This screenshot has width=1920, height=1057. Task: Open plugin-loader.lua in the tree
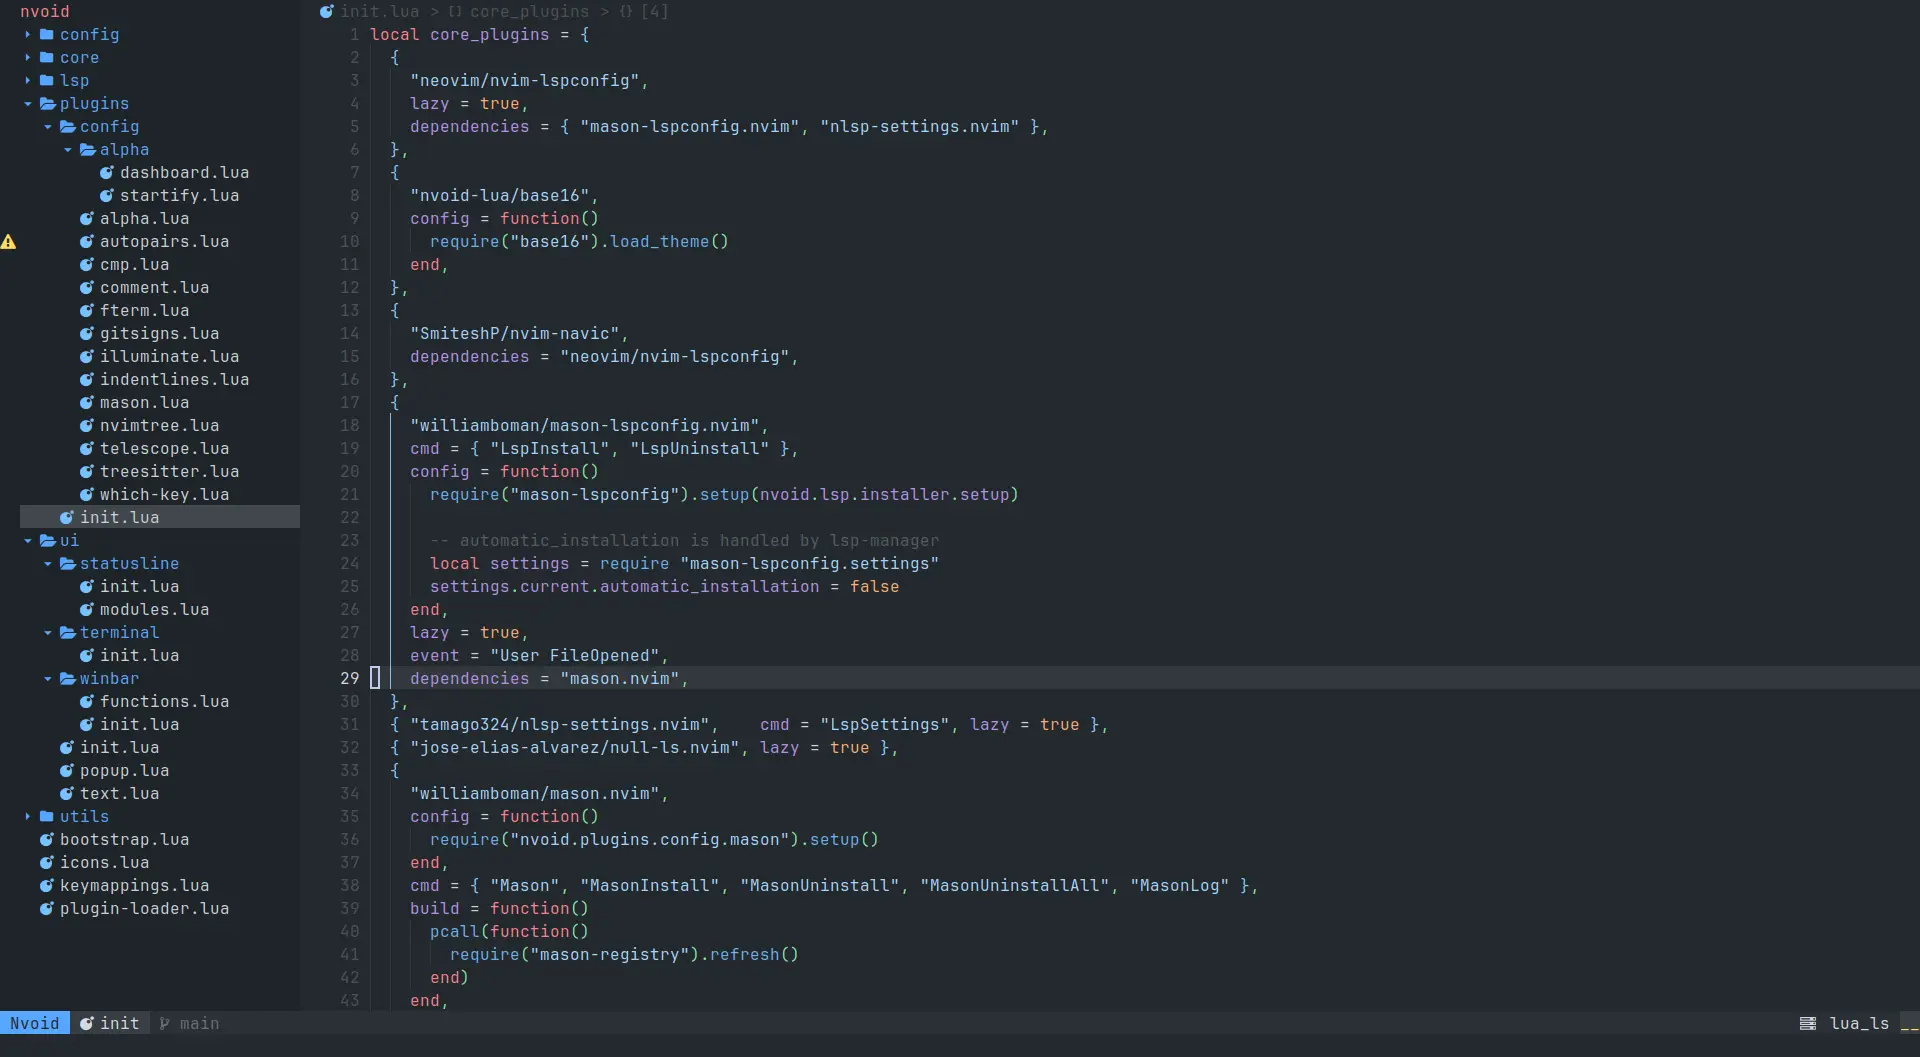pyautogui.click(x=145, y=909)
